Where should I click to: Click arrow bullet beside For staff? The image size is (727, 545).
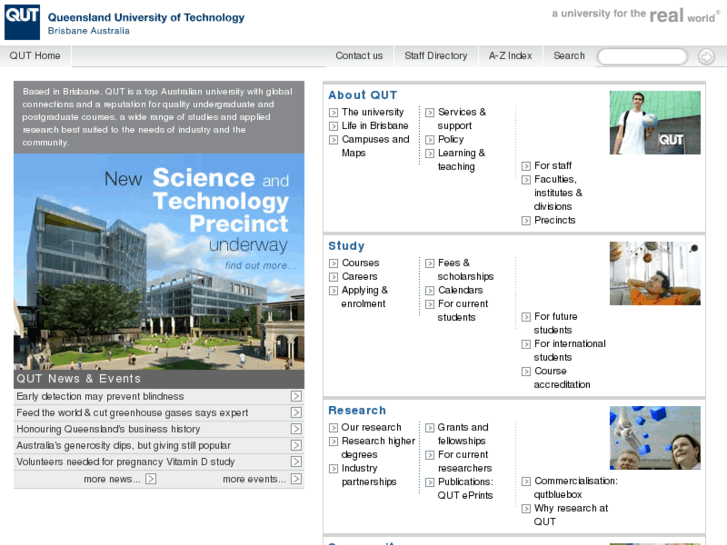(x=526, y=166)
